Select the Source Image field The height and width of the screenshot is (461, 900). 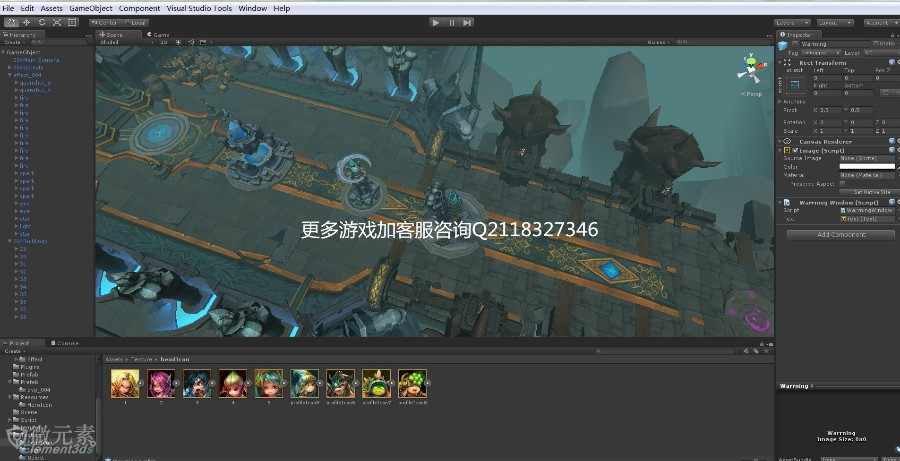coord(867,158)
